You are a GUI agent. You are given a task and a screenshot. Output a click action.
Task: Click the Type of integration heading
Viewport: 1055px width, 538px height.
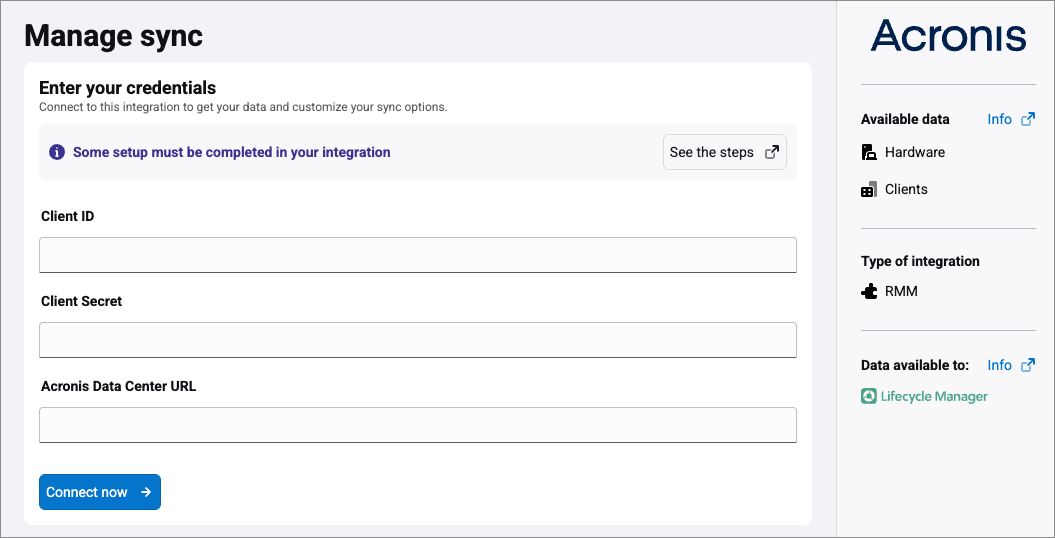click(920, 261)
